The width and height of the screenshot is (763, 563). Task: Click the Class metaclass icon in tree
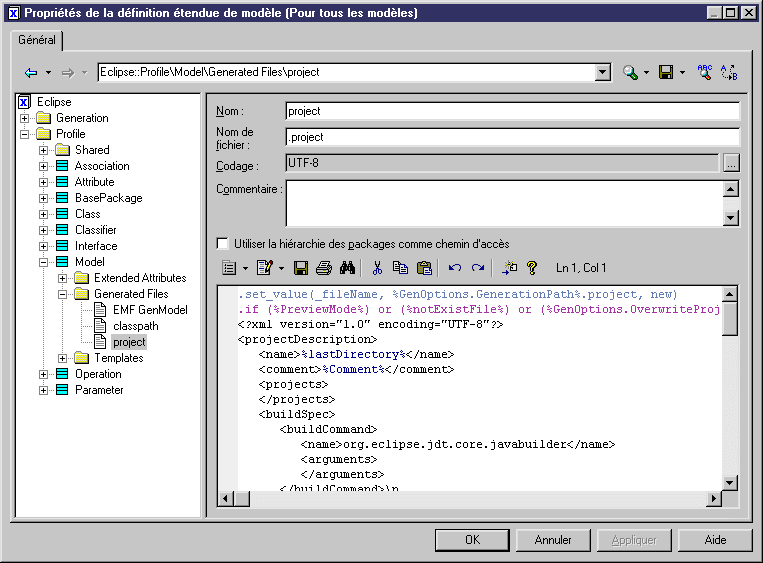pos(62,214)
